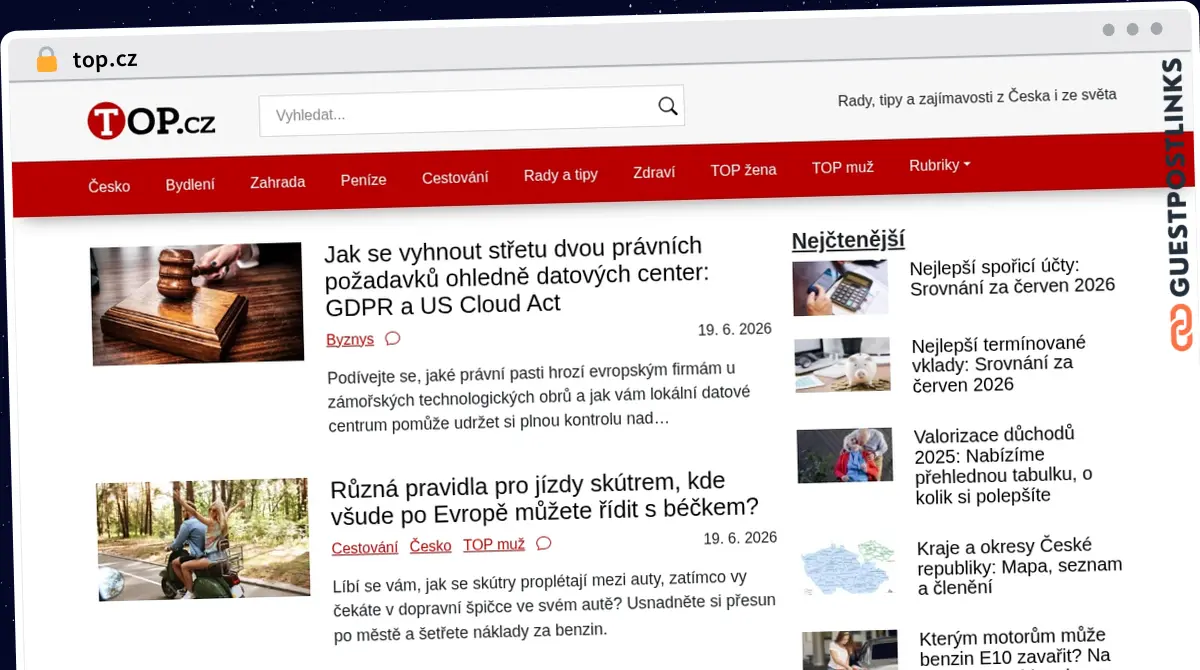This screenshot has width=1200, height=670.
Task: Open Nejlepší spořicí účty article link
Action: tap(1012, 277)
